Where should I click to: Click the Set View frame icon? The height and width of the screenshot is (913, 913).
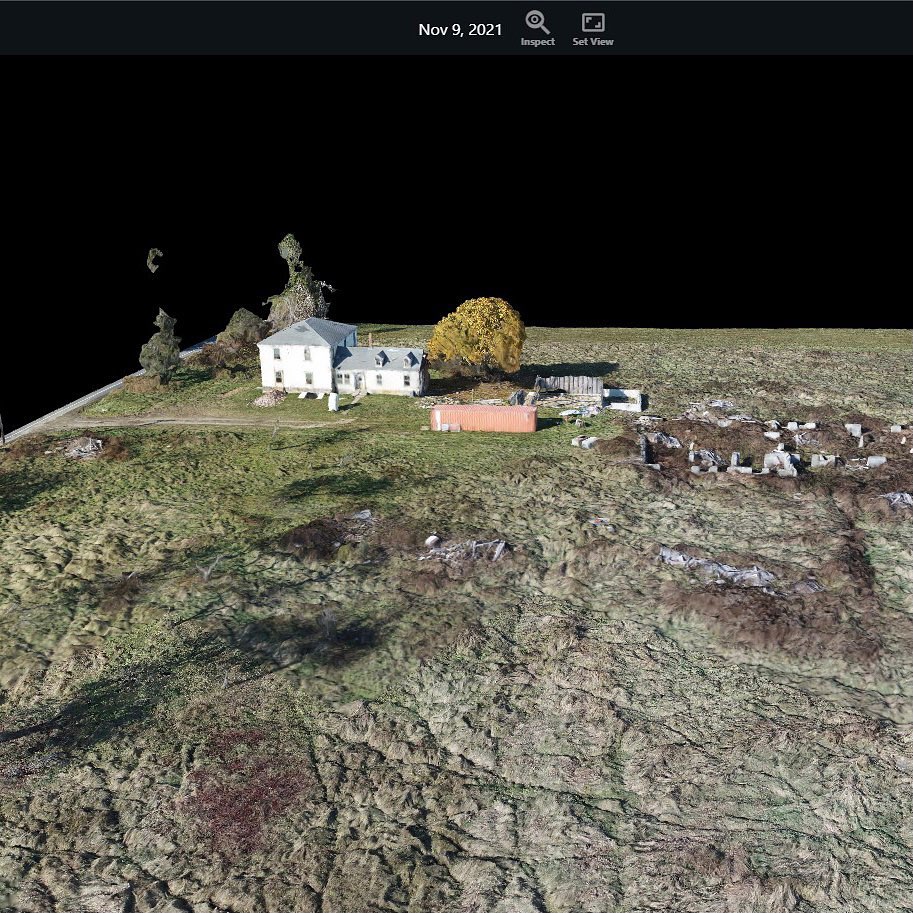(x=592, y=20)
